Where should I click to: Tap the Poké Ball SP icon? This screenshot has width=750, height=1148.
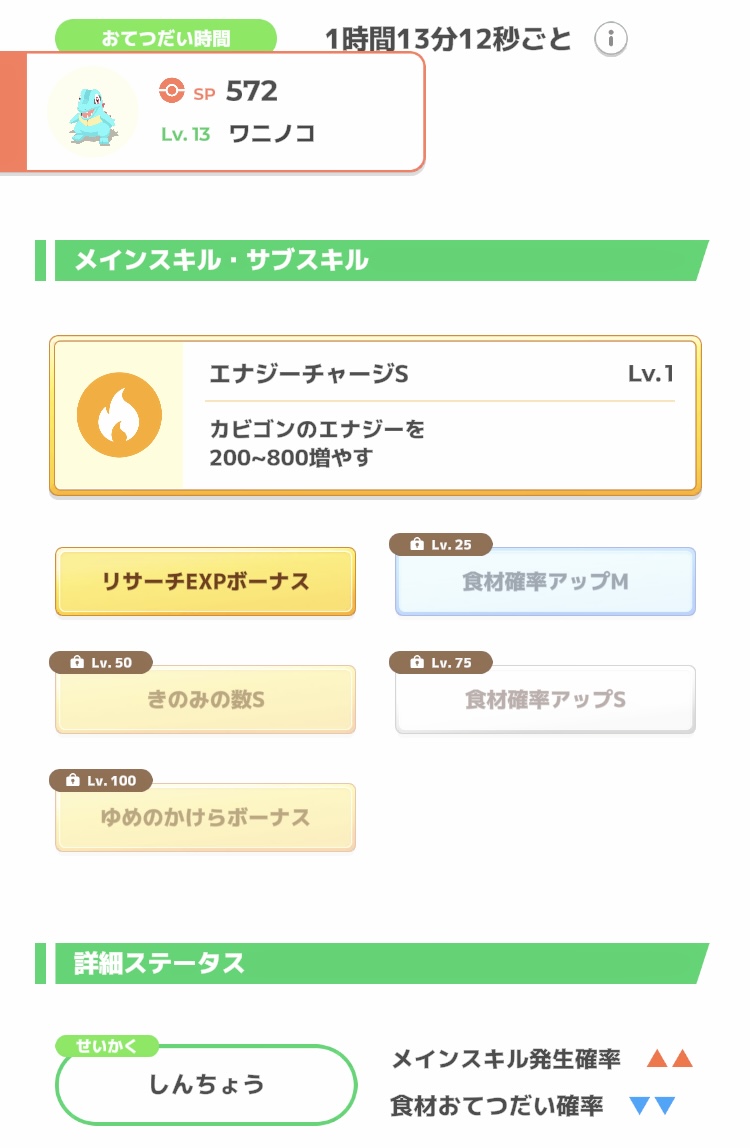pos(172,91)
